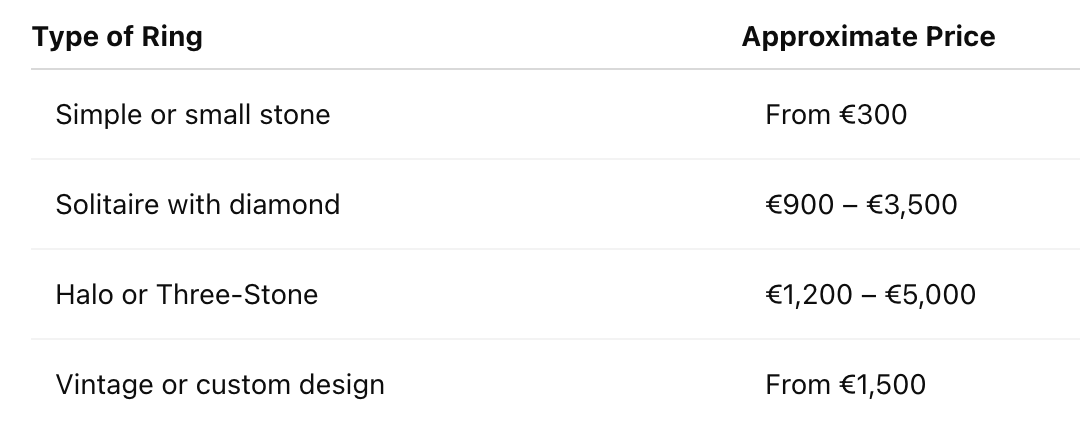Viewport: 1080px width, 438px height.
Task: Select the 'Simple or small stone' cell
Action: [x=193, y=114]
